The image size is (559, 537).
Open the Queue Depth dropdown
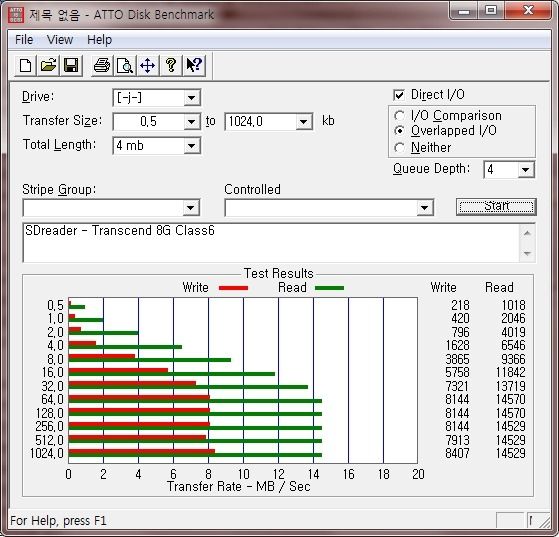[x=525, y=170]
